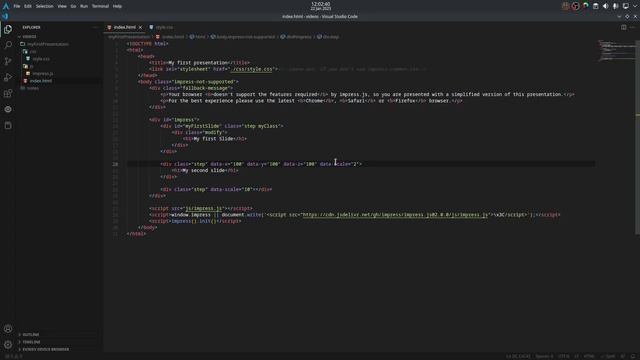This screenshot has height=360, width=640.
Task: Switch to the index.html tab
Action: click(125, 27)
